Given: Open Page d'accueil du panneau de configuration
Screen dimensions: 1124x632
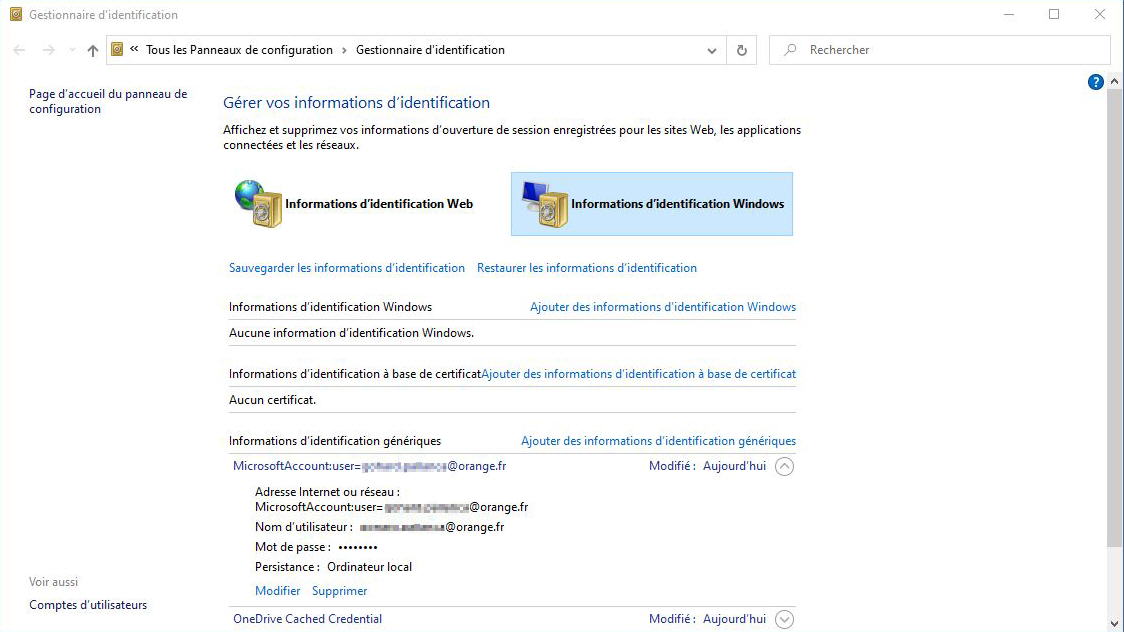Looking at the screenshot, I should pyautogui.click(x=108, y=101).
